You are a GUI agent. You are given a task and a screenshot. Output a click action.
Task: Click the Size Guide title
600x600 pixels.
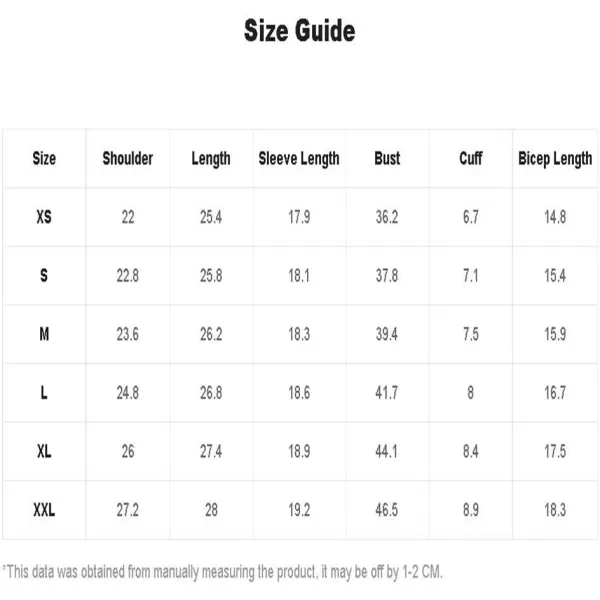pos(300,31)
